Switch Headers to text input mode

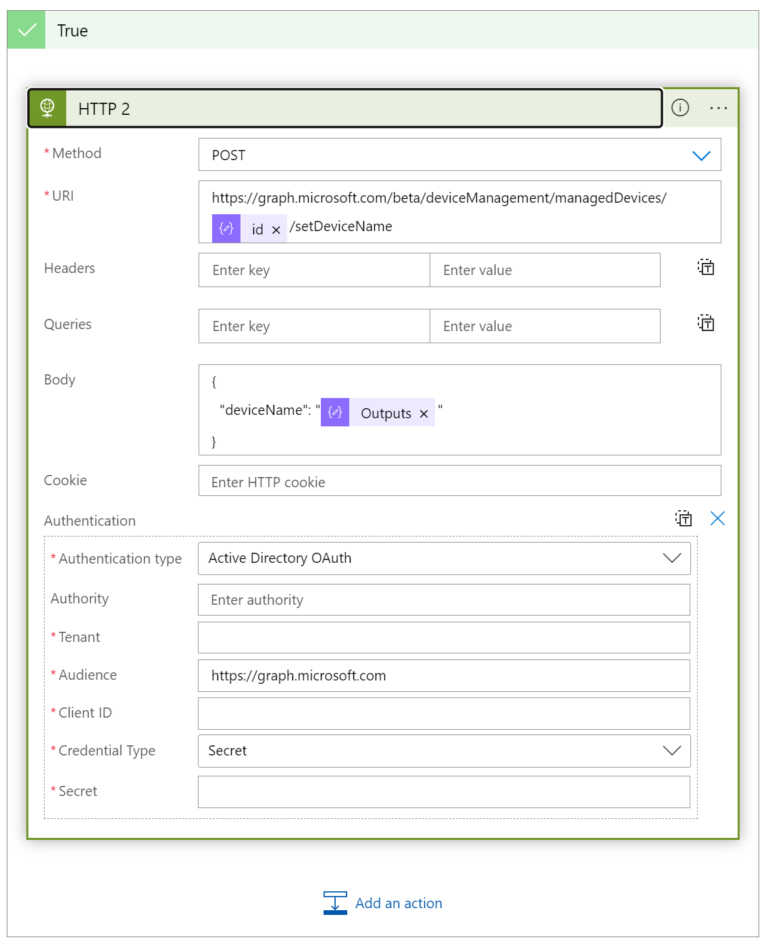pyautogui.click(x=705, y=267)
